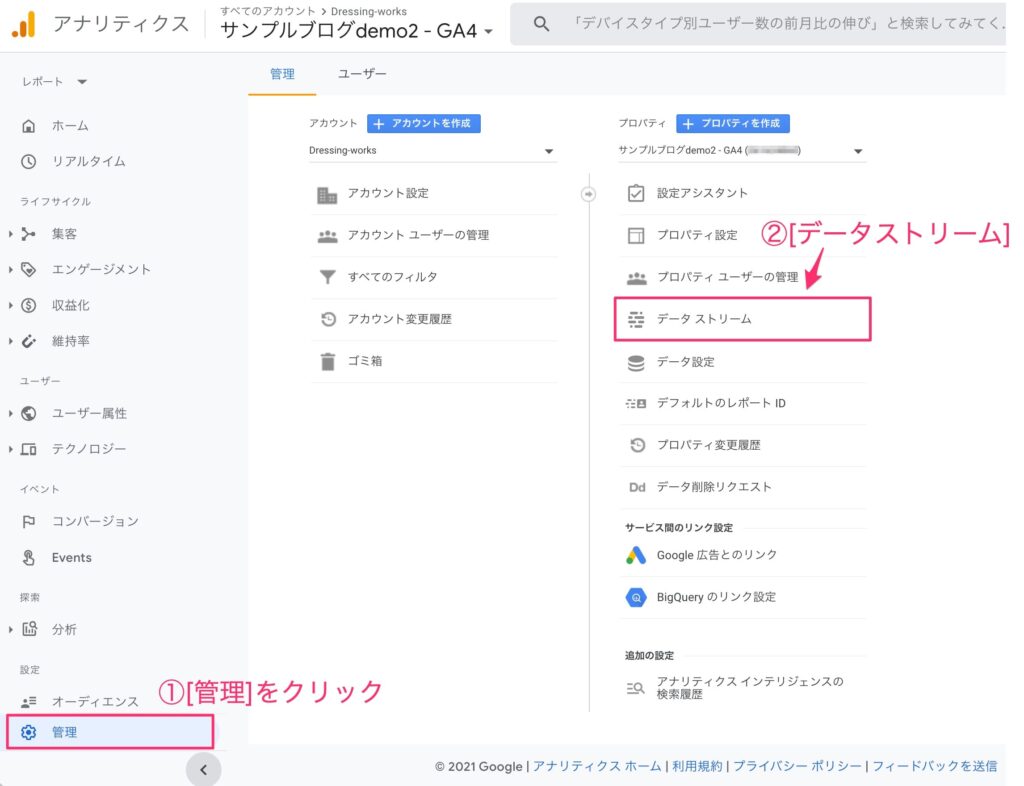Screen dimensions: 1024x786
Task: Click the 集客 acquisition icon
Action: [x=29, y=234]
